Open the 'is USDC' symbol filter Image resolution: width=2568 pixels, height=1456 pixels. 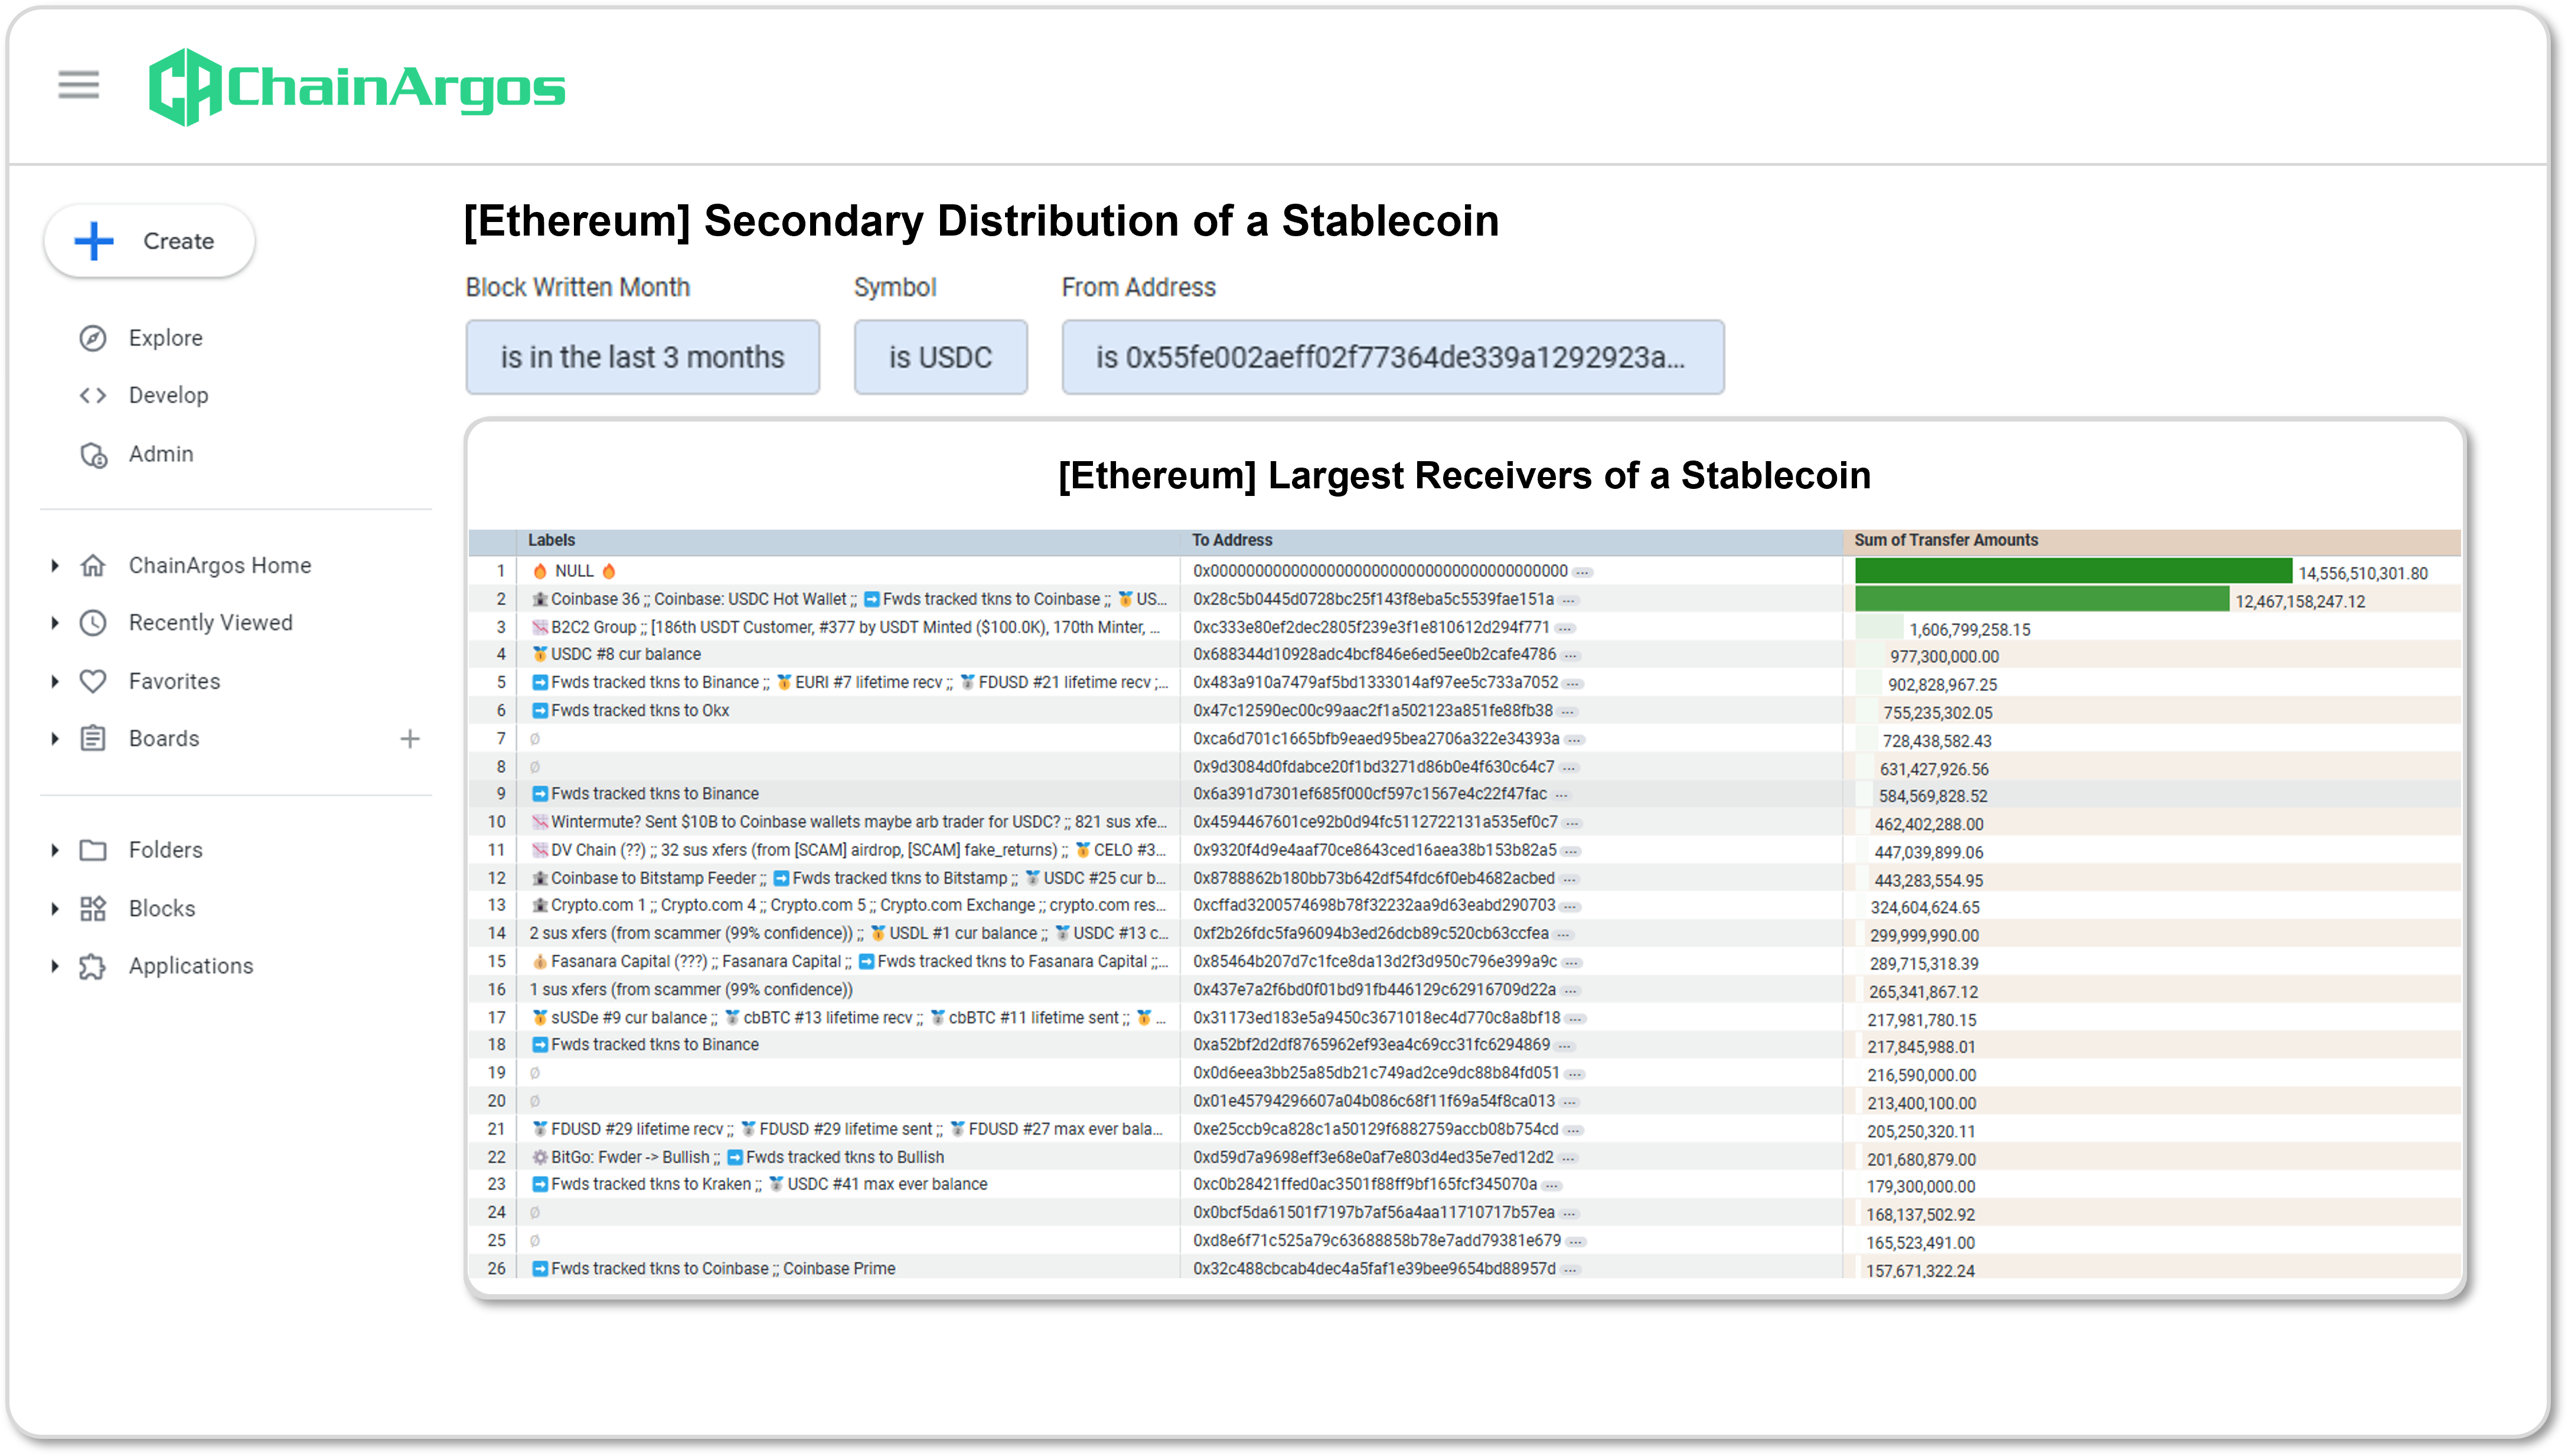click(x=940, y=357)
